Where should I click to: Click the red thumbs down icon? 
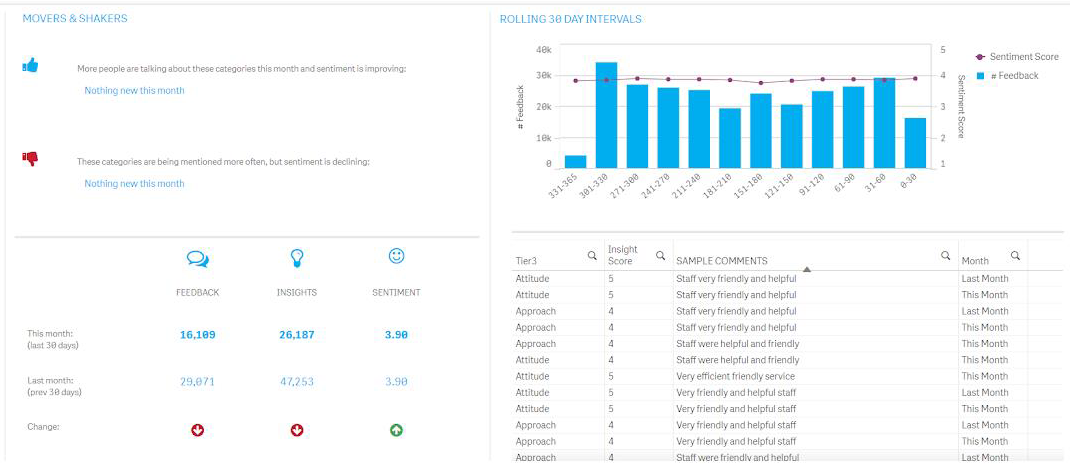(30, 158)
